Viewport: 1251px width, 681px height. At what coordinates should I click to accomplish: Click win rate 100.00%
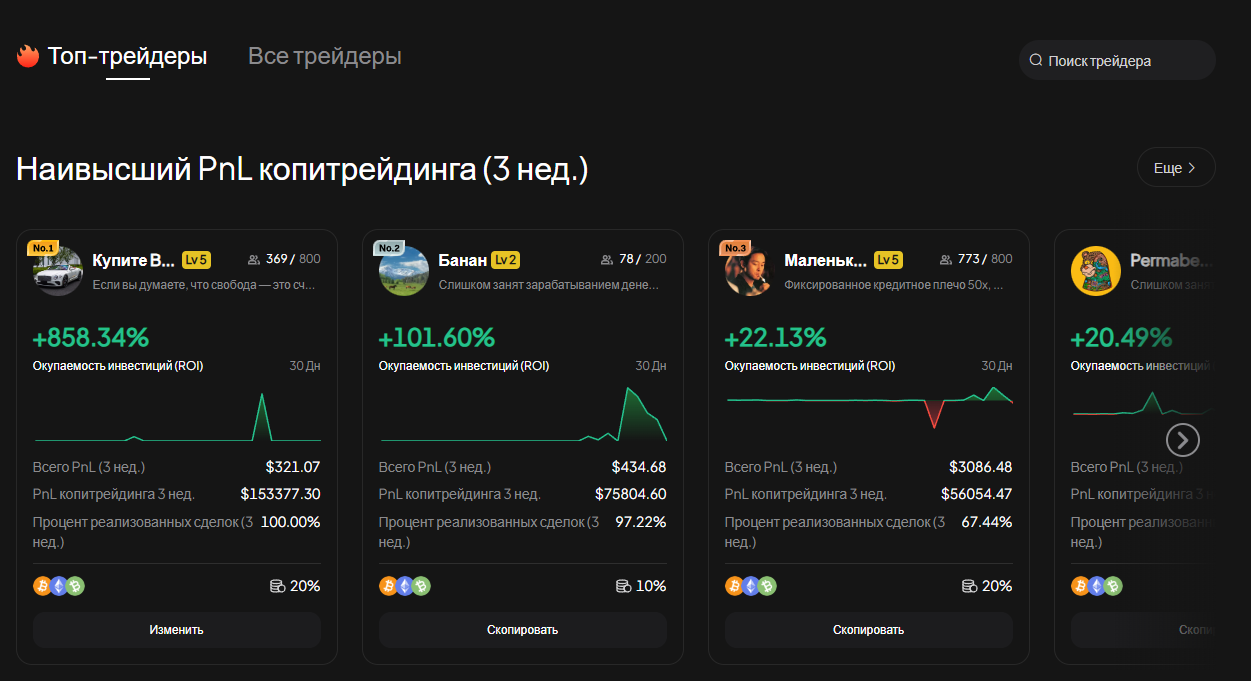tap(290, 522)
